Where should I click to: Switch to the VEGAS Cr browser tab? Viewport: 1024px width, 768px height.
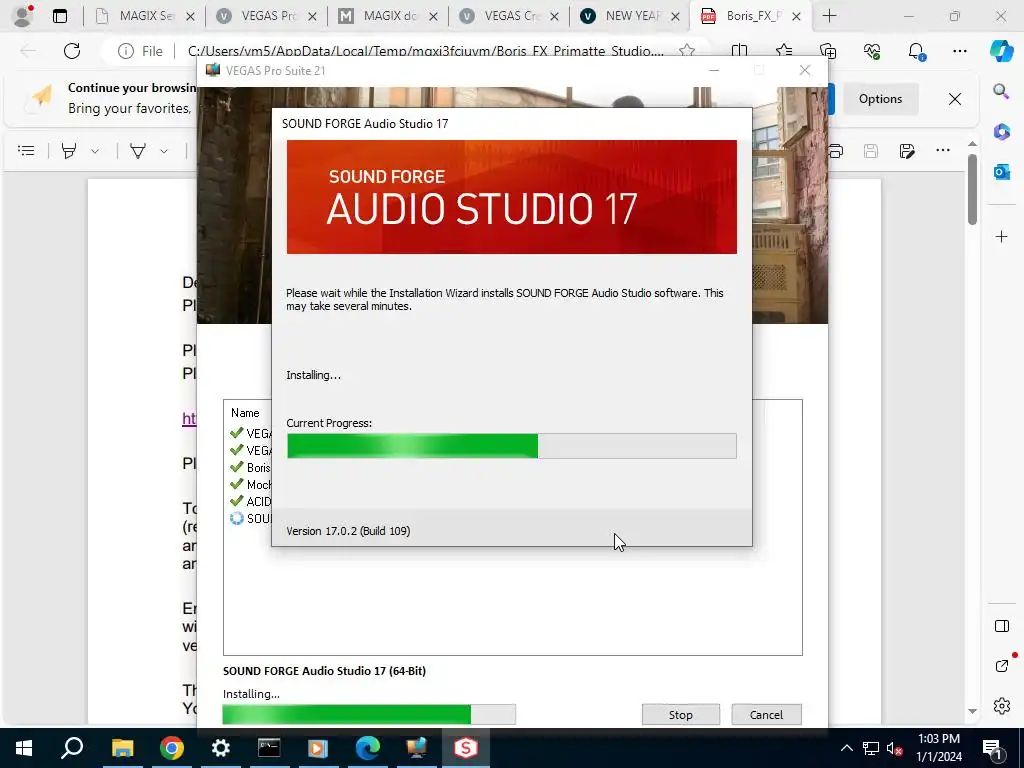509,16
